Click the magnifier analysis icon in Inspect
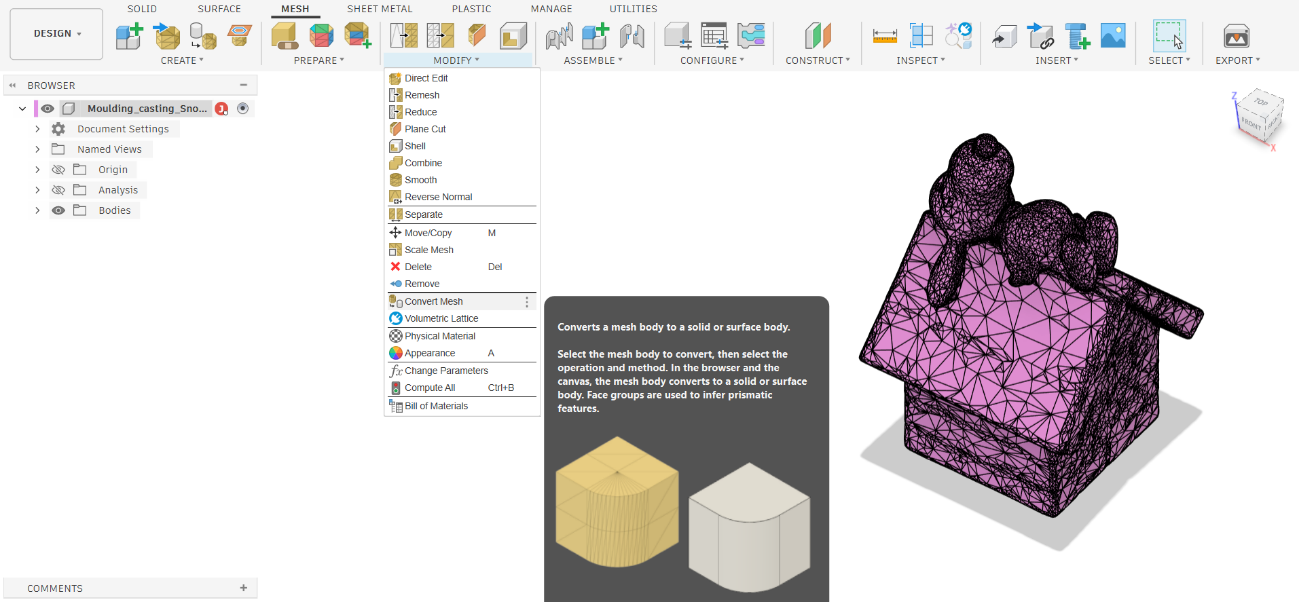 959,36
